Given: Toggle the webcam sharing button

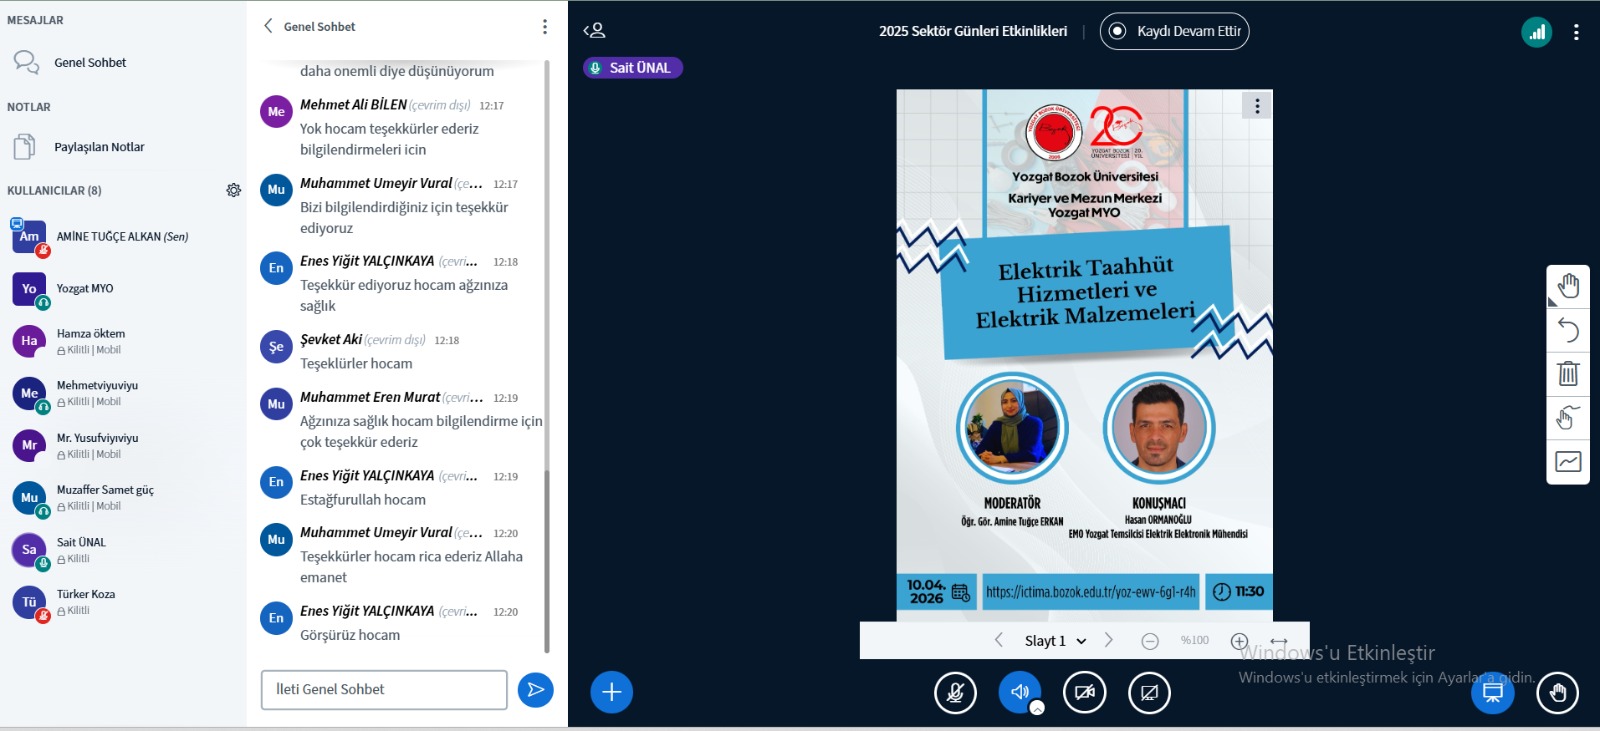Looking at the screenshot, I should tap(1084, 692).
